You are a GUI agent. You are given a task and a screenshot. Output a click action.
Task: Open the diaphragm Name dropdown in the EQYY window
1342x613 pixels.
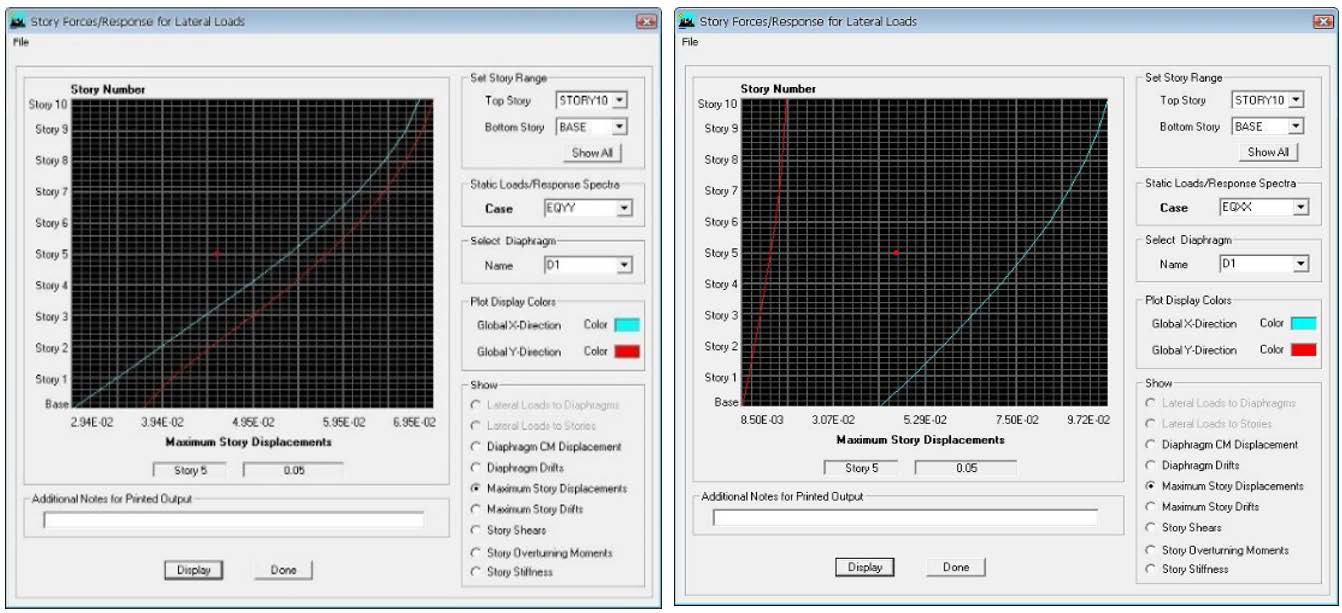point(625,265)
